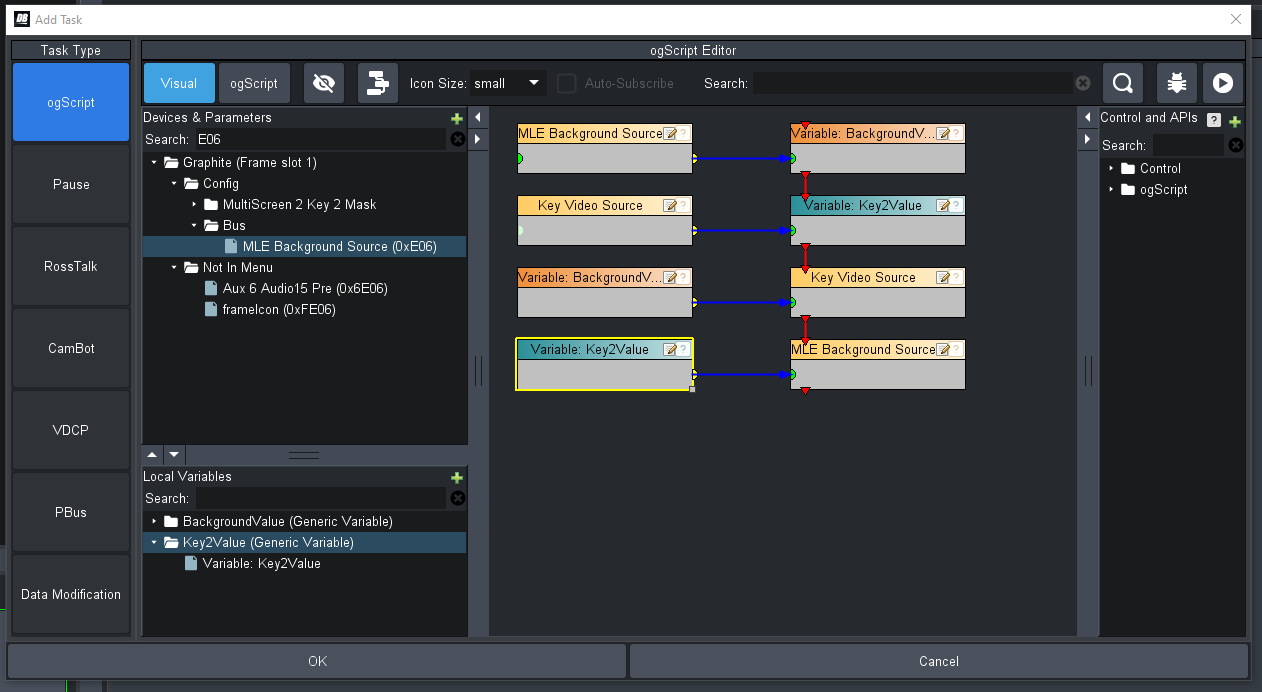Expand the MultiScreen 2 Key 2 Mask folder

point(195,205)
